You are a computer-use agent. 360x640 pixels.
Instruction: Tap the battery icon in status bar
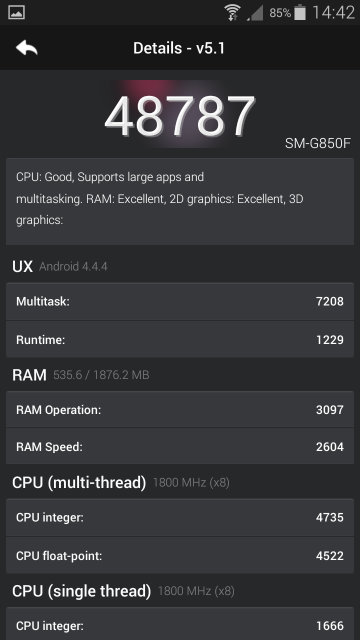coord(300,12)
